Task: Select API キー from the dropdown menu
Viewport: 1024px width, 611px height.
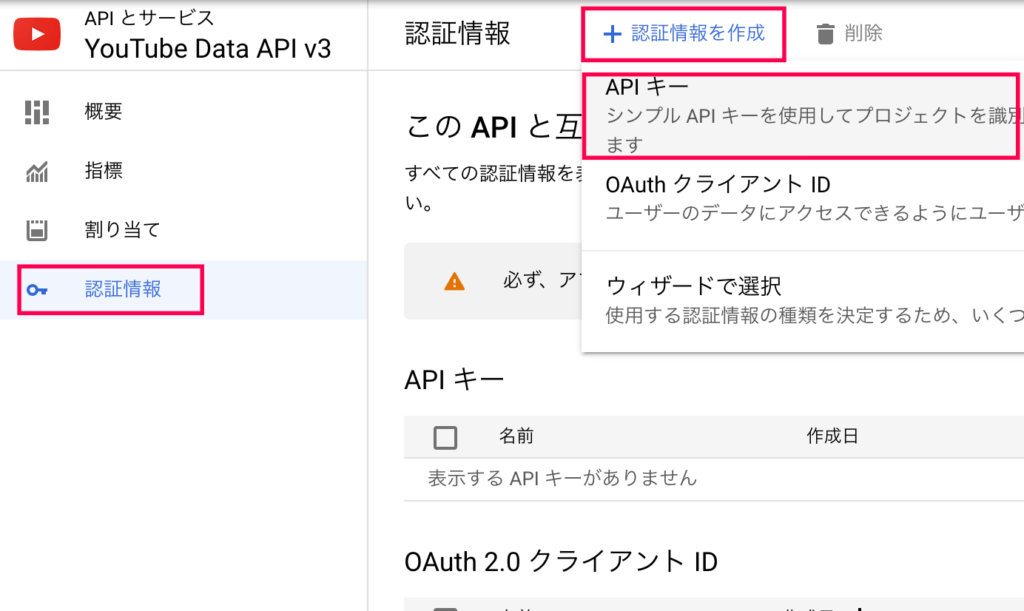Action: [x=802, y=116]
